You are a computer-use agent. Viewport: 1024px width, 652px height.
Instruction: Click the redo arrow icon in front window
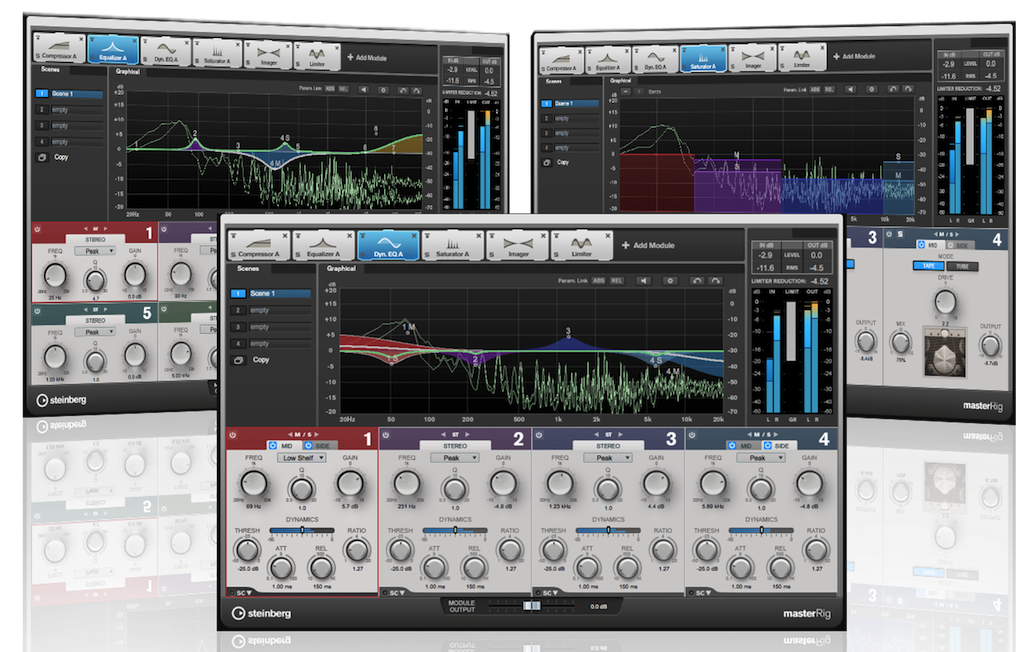(715, 280)
